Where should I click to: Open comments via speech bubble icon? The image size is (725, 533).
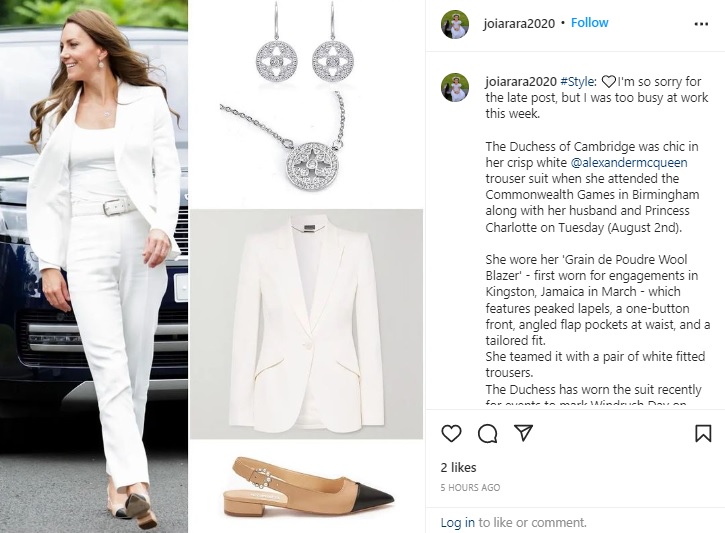[x=487, y=434]
